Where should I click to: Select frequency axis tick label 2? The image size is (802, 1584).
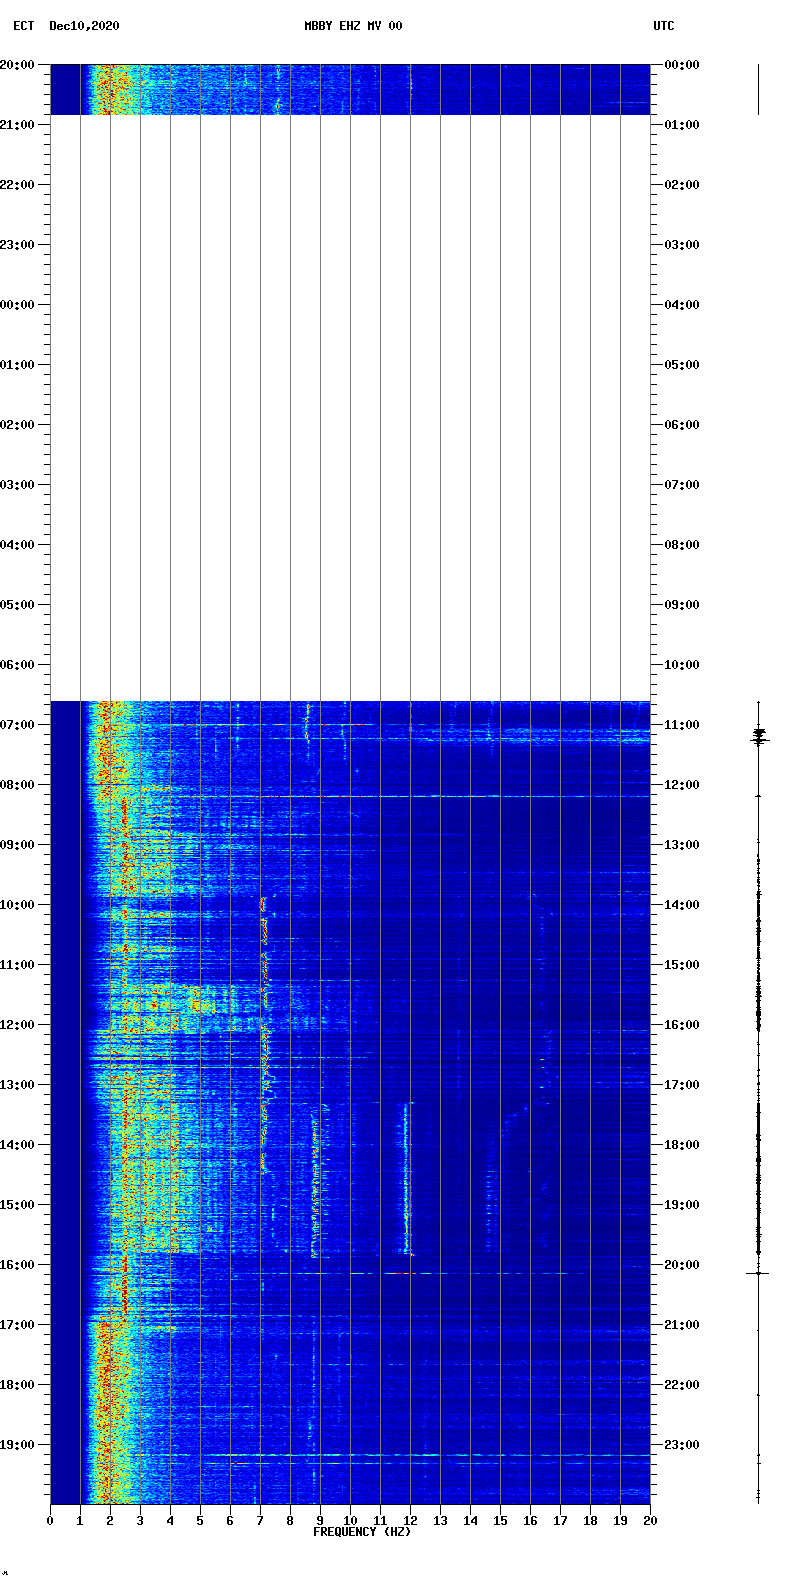click(x=110, y=1521)
